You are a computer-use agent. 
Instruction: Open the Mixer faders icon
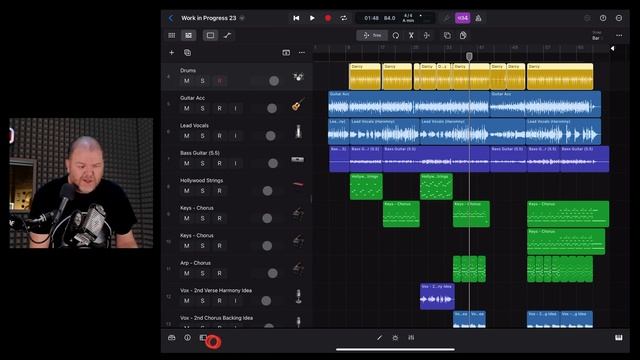(411, 338)
